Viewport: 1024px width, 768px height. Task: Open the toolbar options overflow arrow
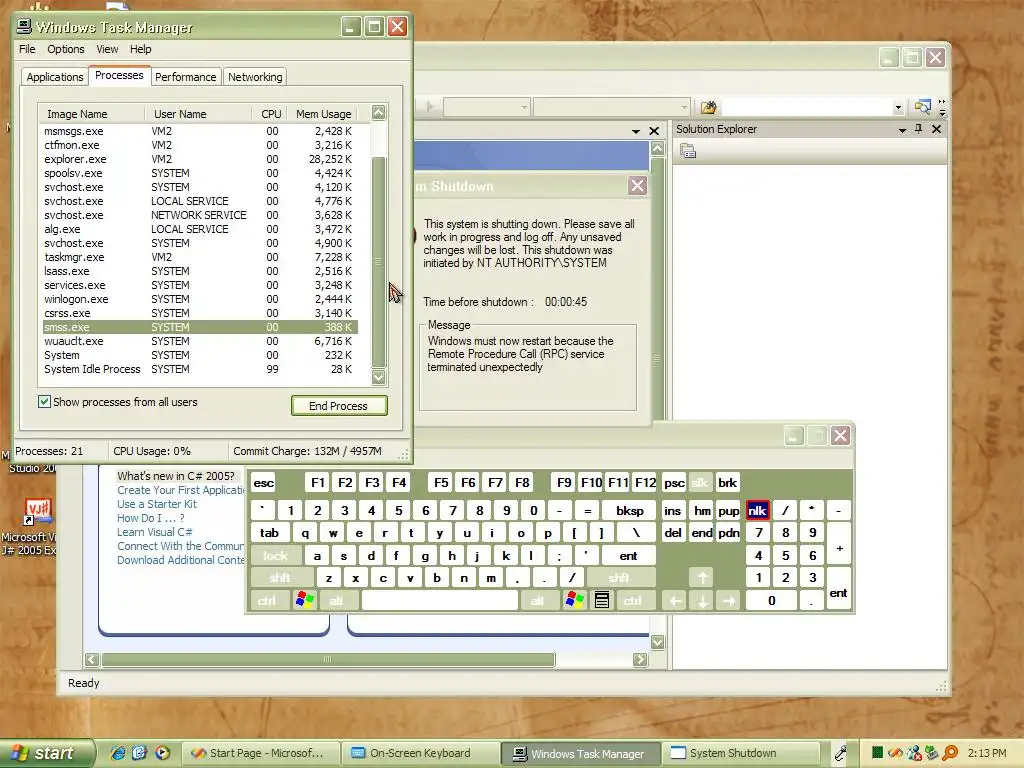[x=942, y=108]
